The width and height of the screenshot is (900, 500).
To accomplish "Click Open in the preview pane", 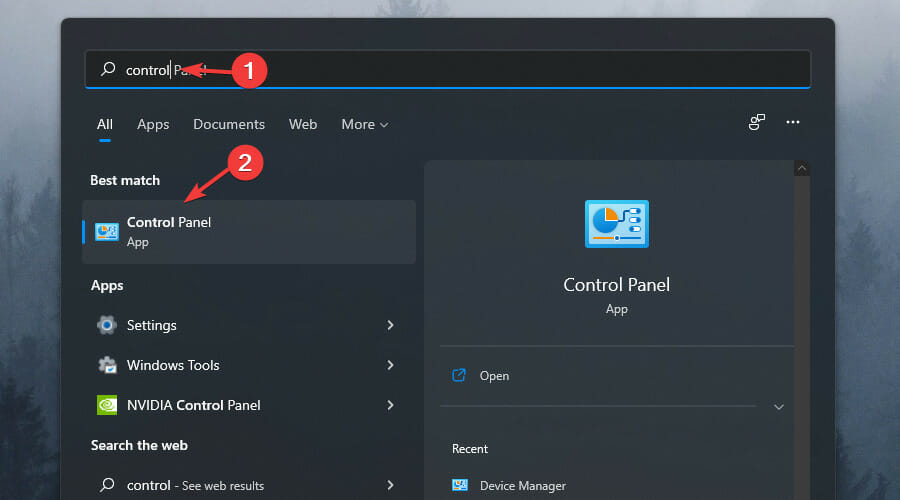I will point(494,376).
